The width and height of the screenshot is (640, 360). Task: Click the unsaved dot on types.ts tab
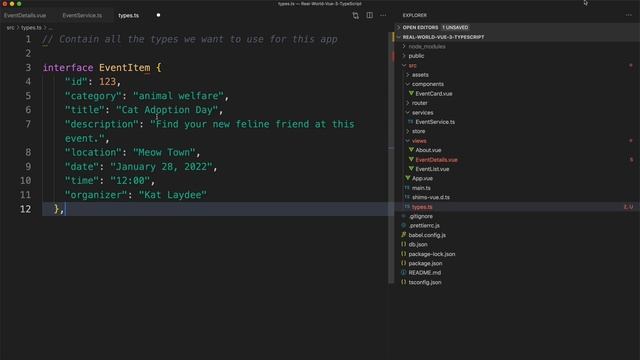pyautogui.click(x=158, y=16)
